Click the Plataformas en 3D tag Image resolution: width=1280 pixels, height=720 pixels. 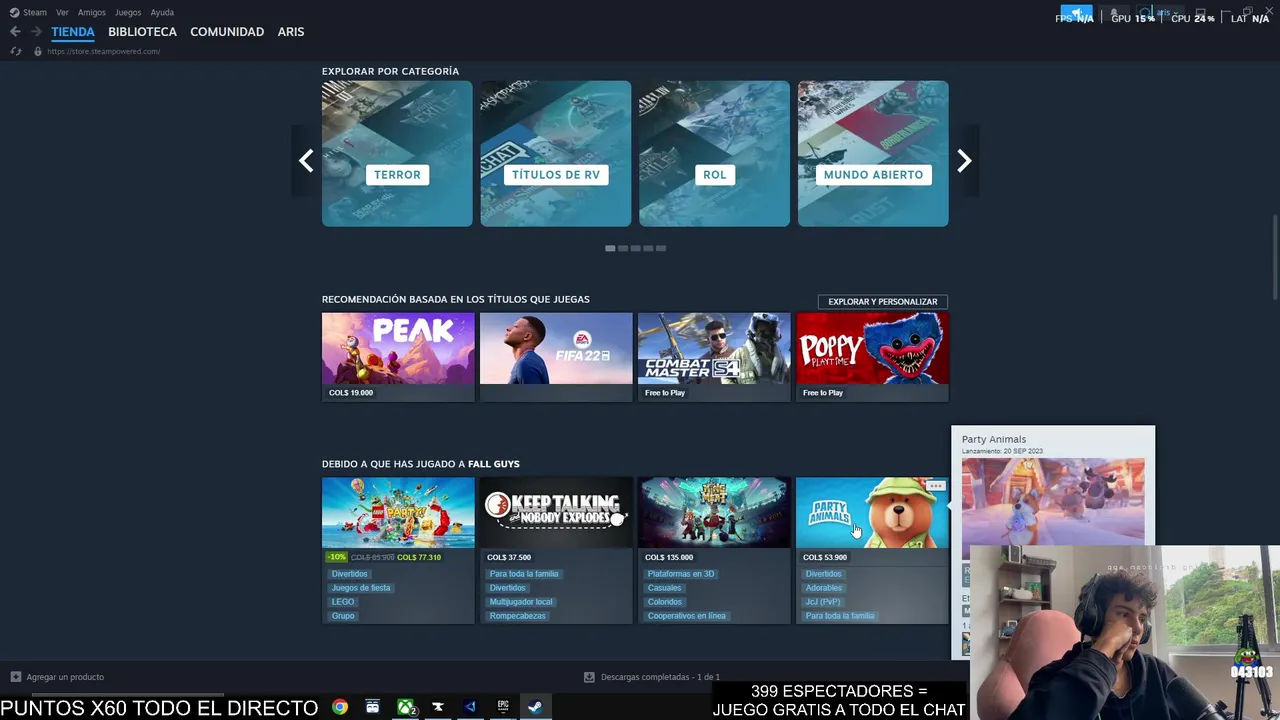click(x=681, y=574)
